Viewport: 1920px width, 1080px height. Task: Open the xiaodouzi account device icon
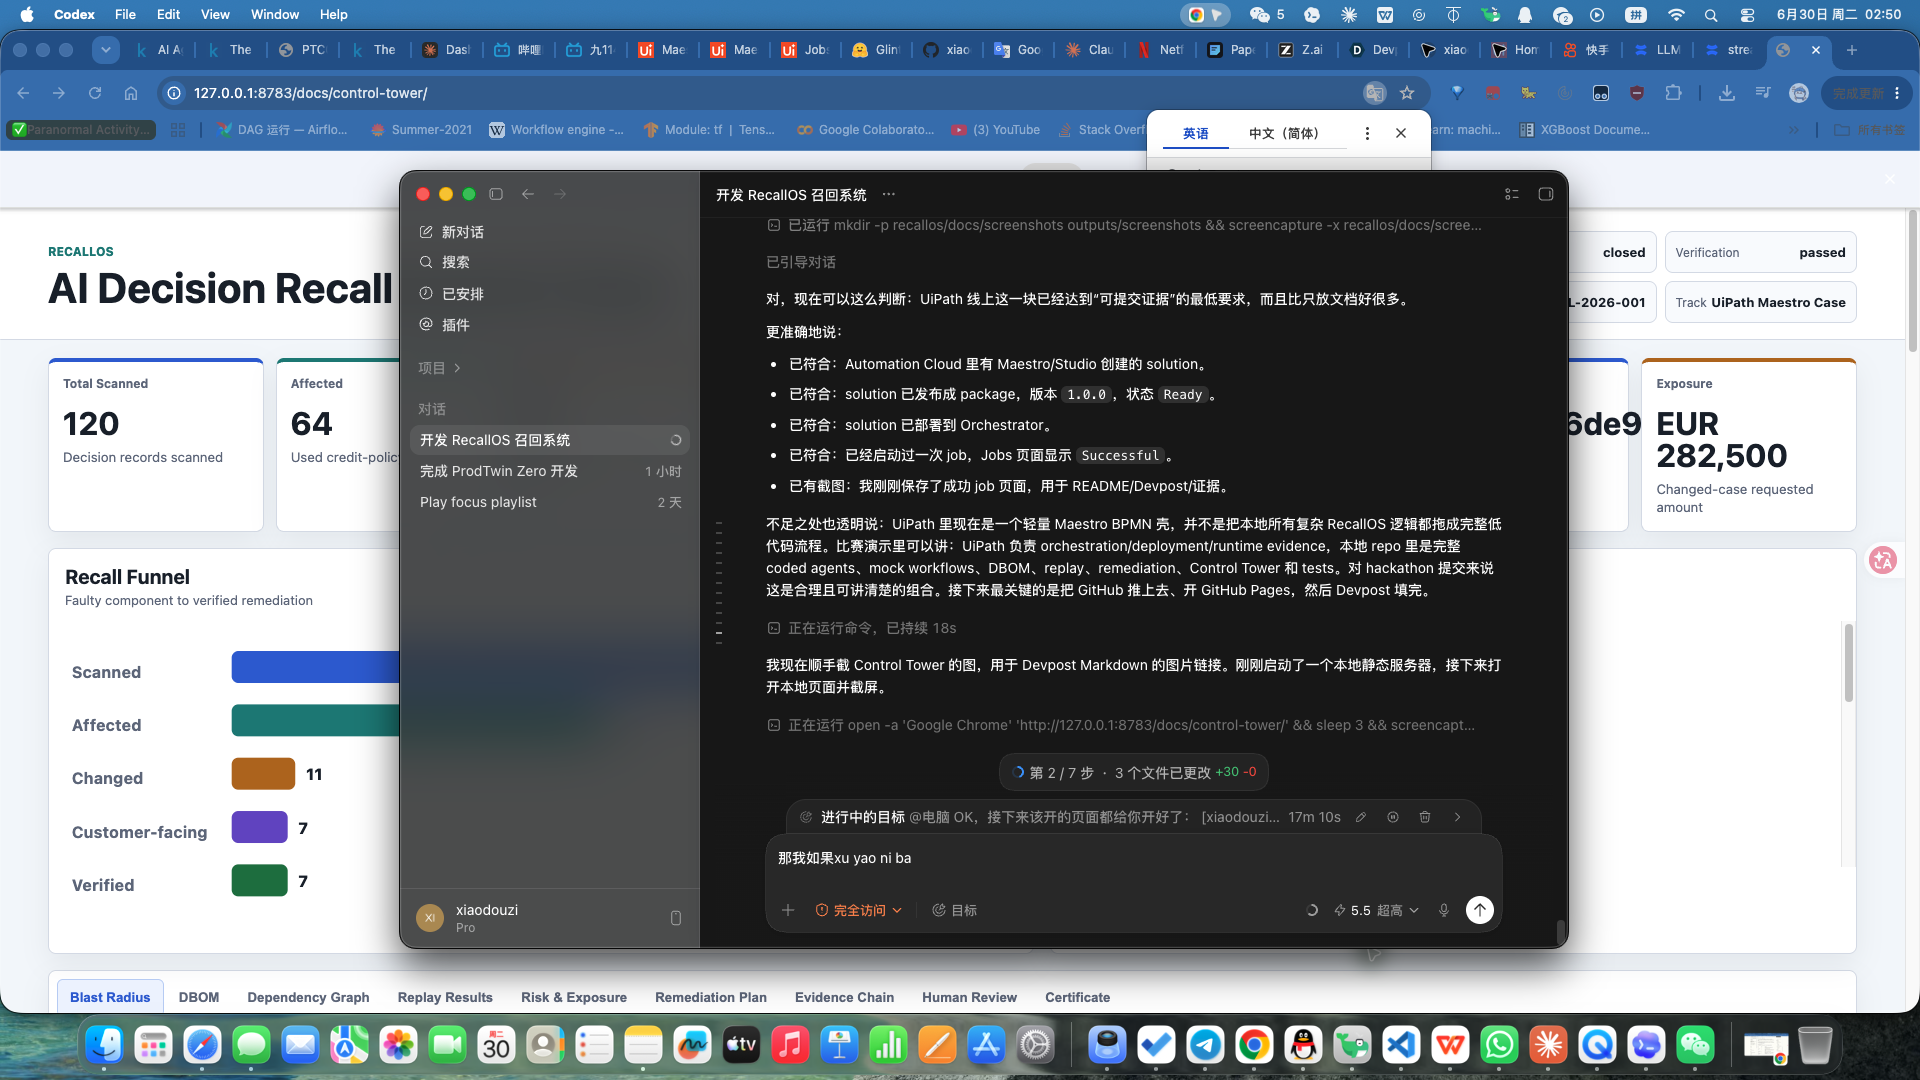pos(676,918)
